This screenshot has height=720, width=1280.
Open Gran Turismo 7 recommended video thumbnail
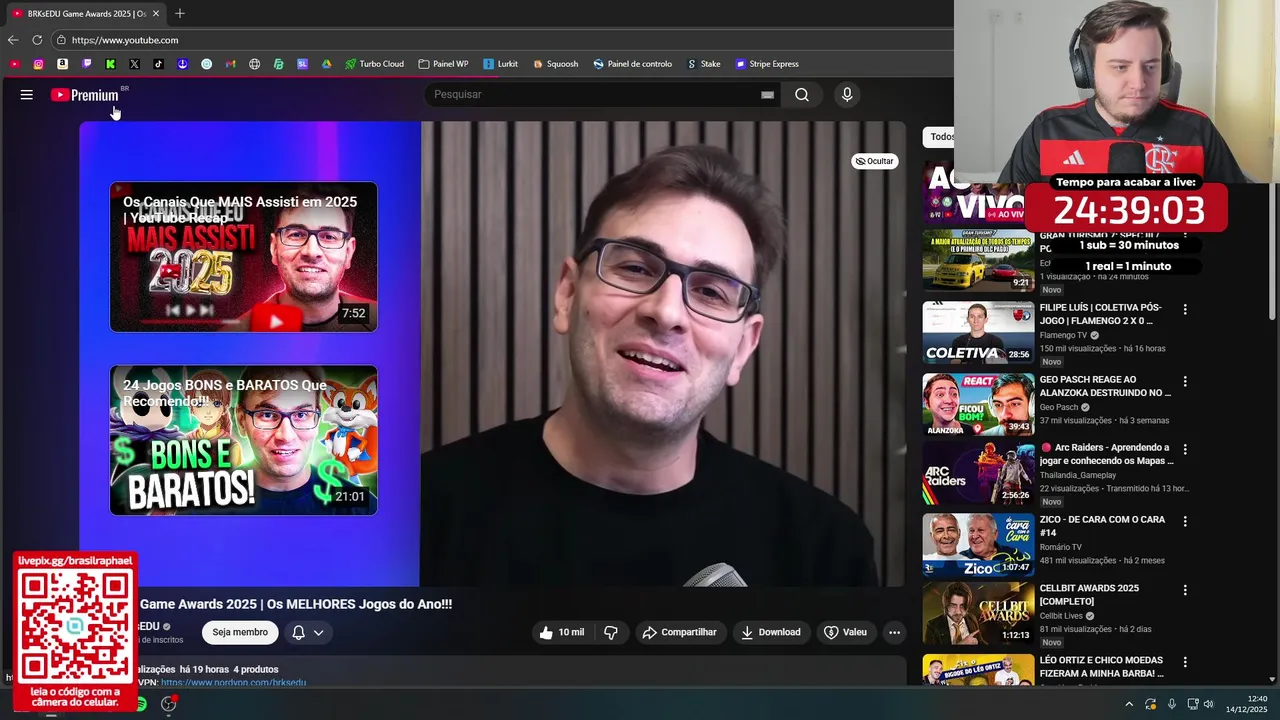(x=978, y=260)
